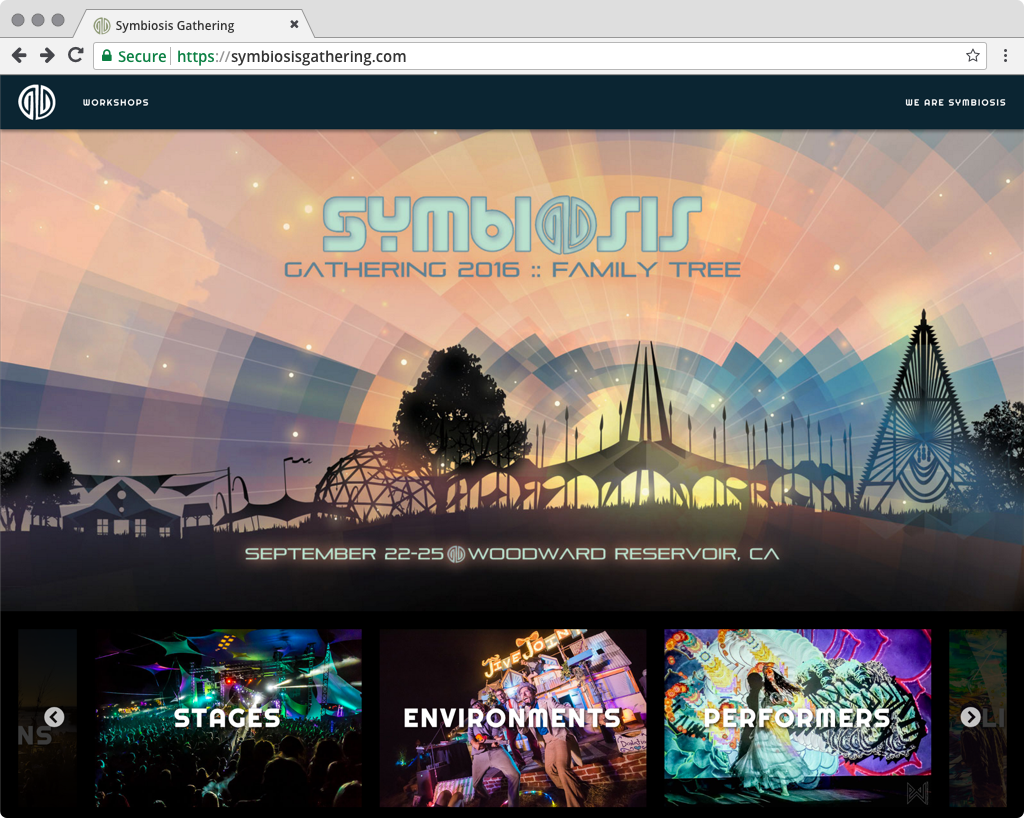Show the next carousel slide
Screen dimensions: 1024x818
[970, 717]
